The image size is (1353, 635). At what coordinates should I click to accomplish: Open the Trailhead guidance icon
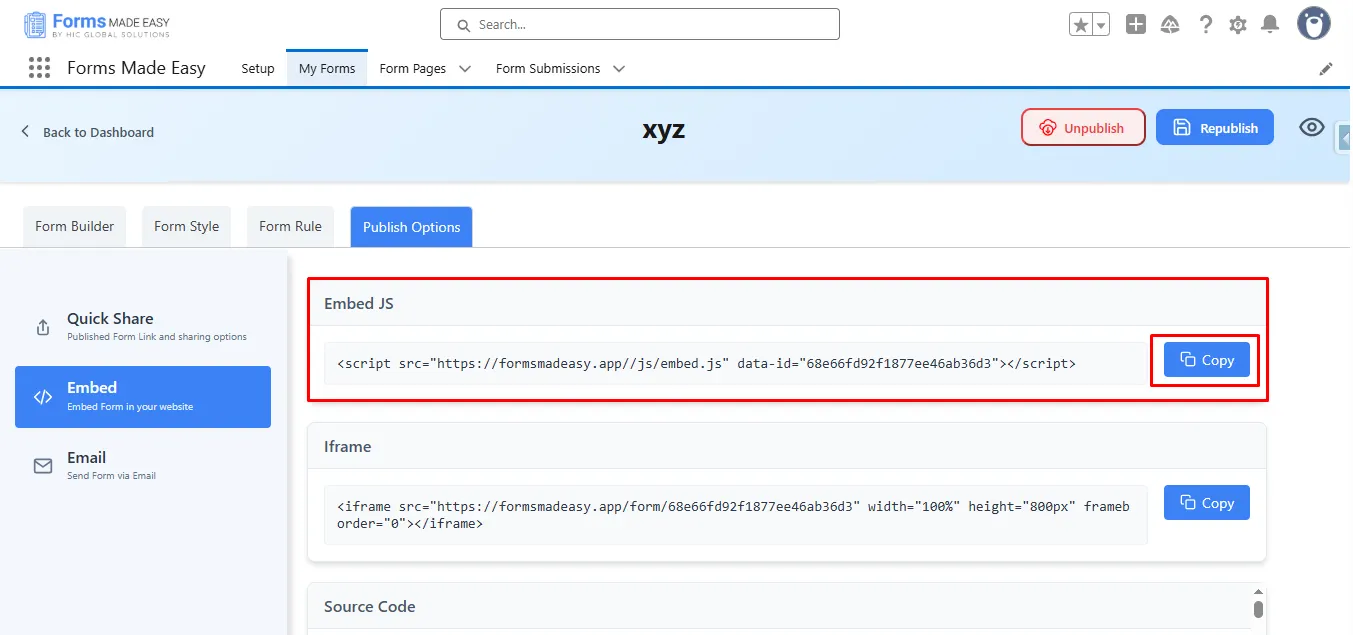(x=1170, y=25)
